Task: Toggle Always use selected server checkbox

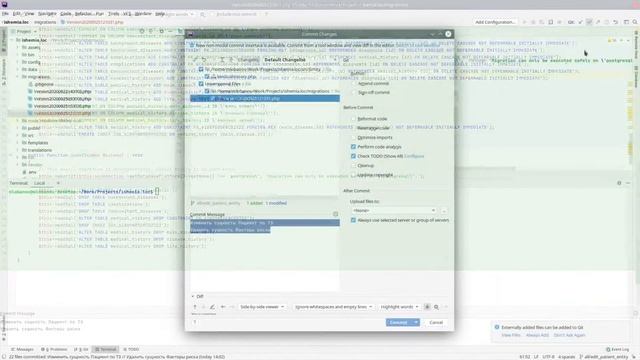Action: pos(353,220)
